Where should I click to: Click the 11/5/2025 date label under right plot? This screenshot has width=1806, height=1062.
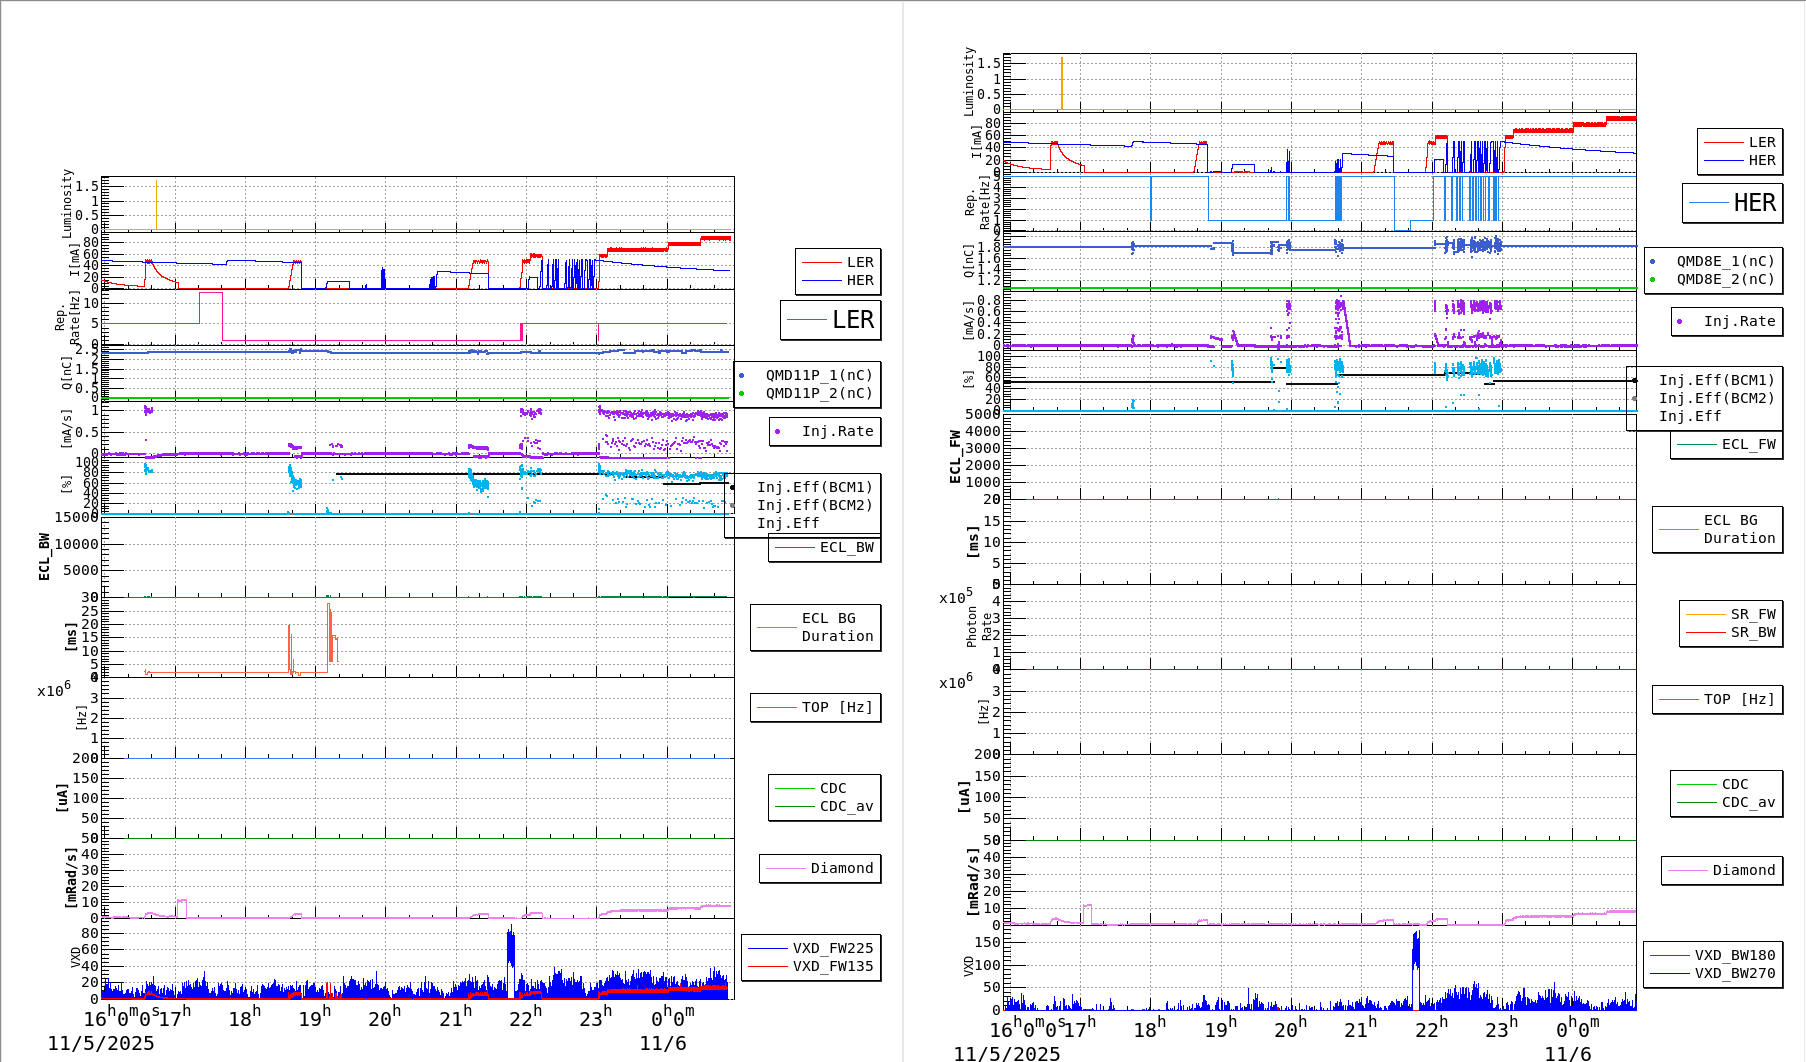(x=1006, y=1054)
